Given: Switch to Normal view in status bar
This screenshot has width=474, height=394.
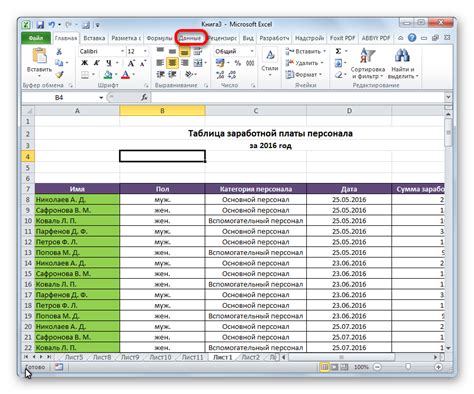Looking at the screenshot, I should tap(324, 367).
